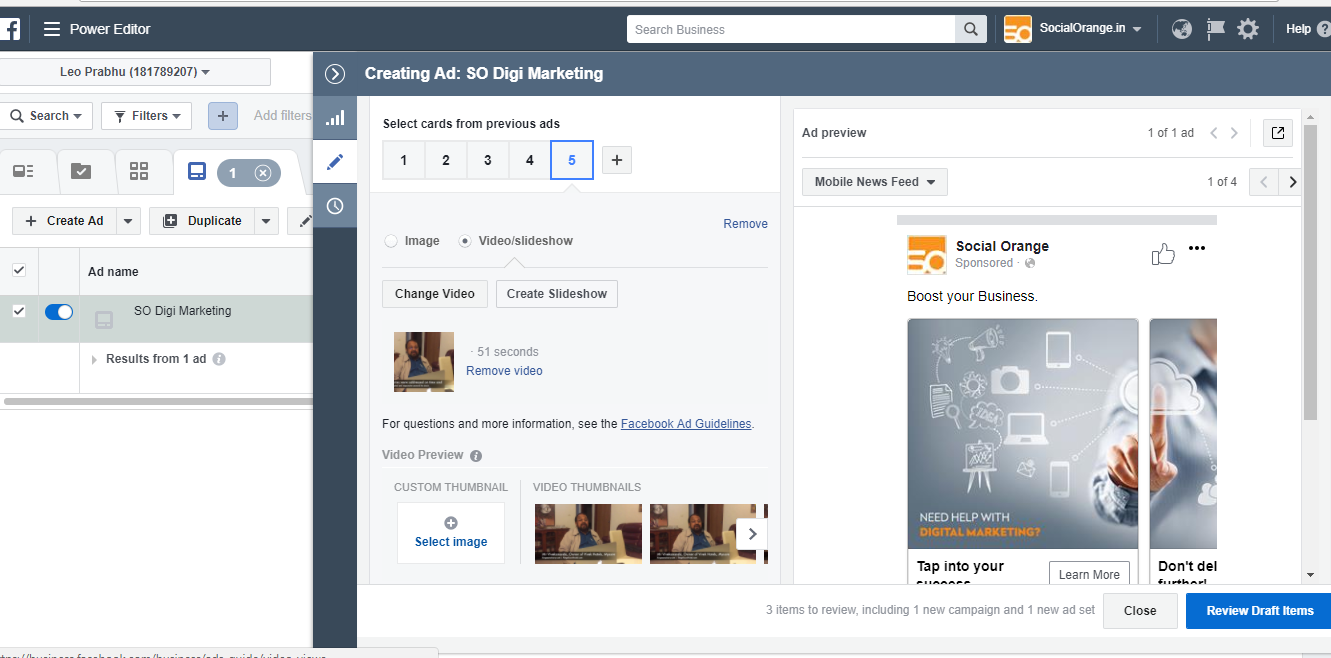The height and width of the screenshot is (658, 1331).
Task: Check the Ad name header checkbox
Action: (18, 271)
